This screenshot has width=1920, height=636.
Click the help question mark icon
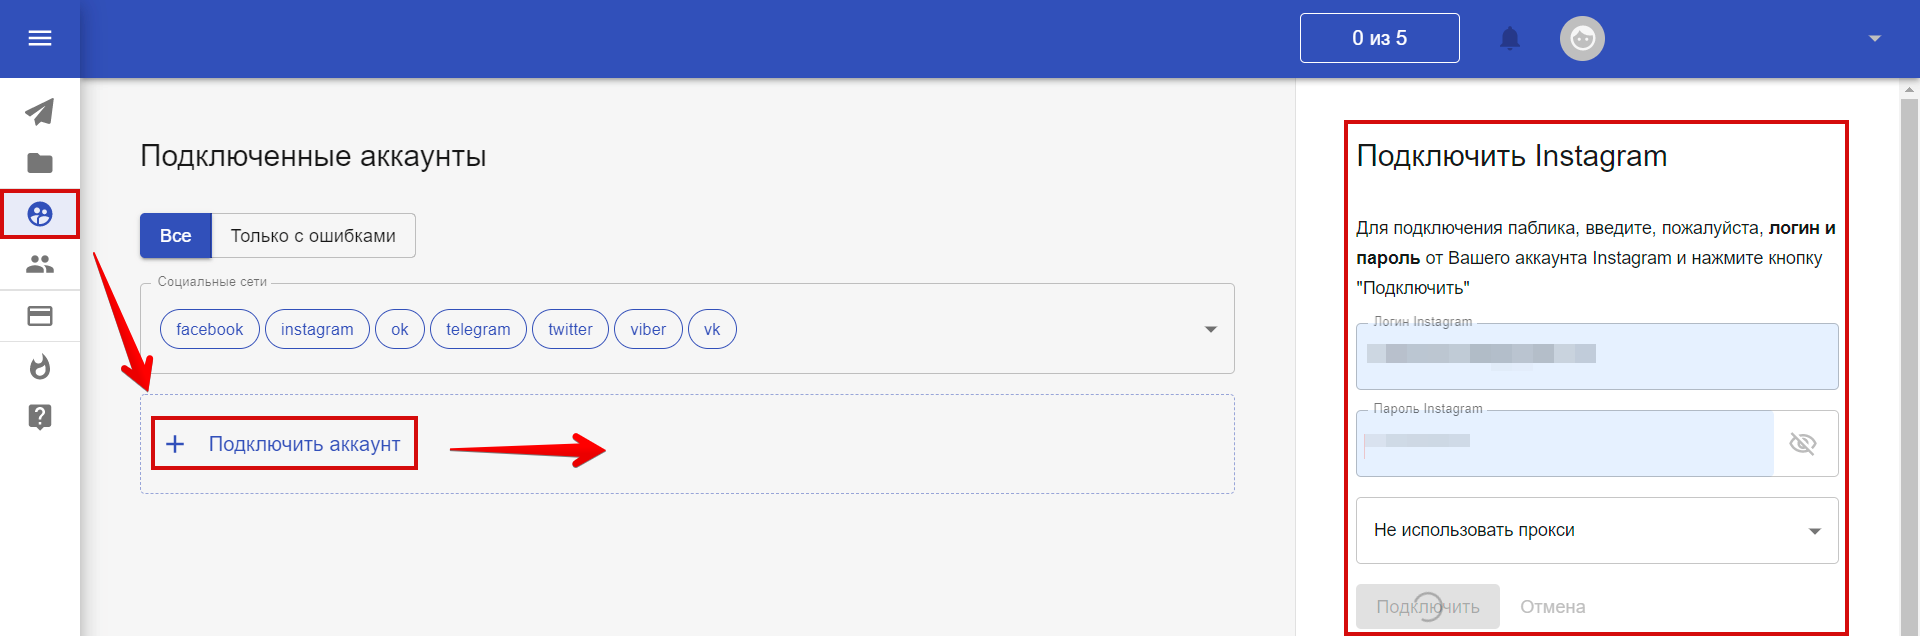click(40, 417)
